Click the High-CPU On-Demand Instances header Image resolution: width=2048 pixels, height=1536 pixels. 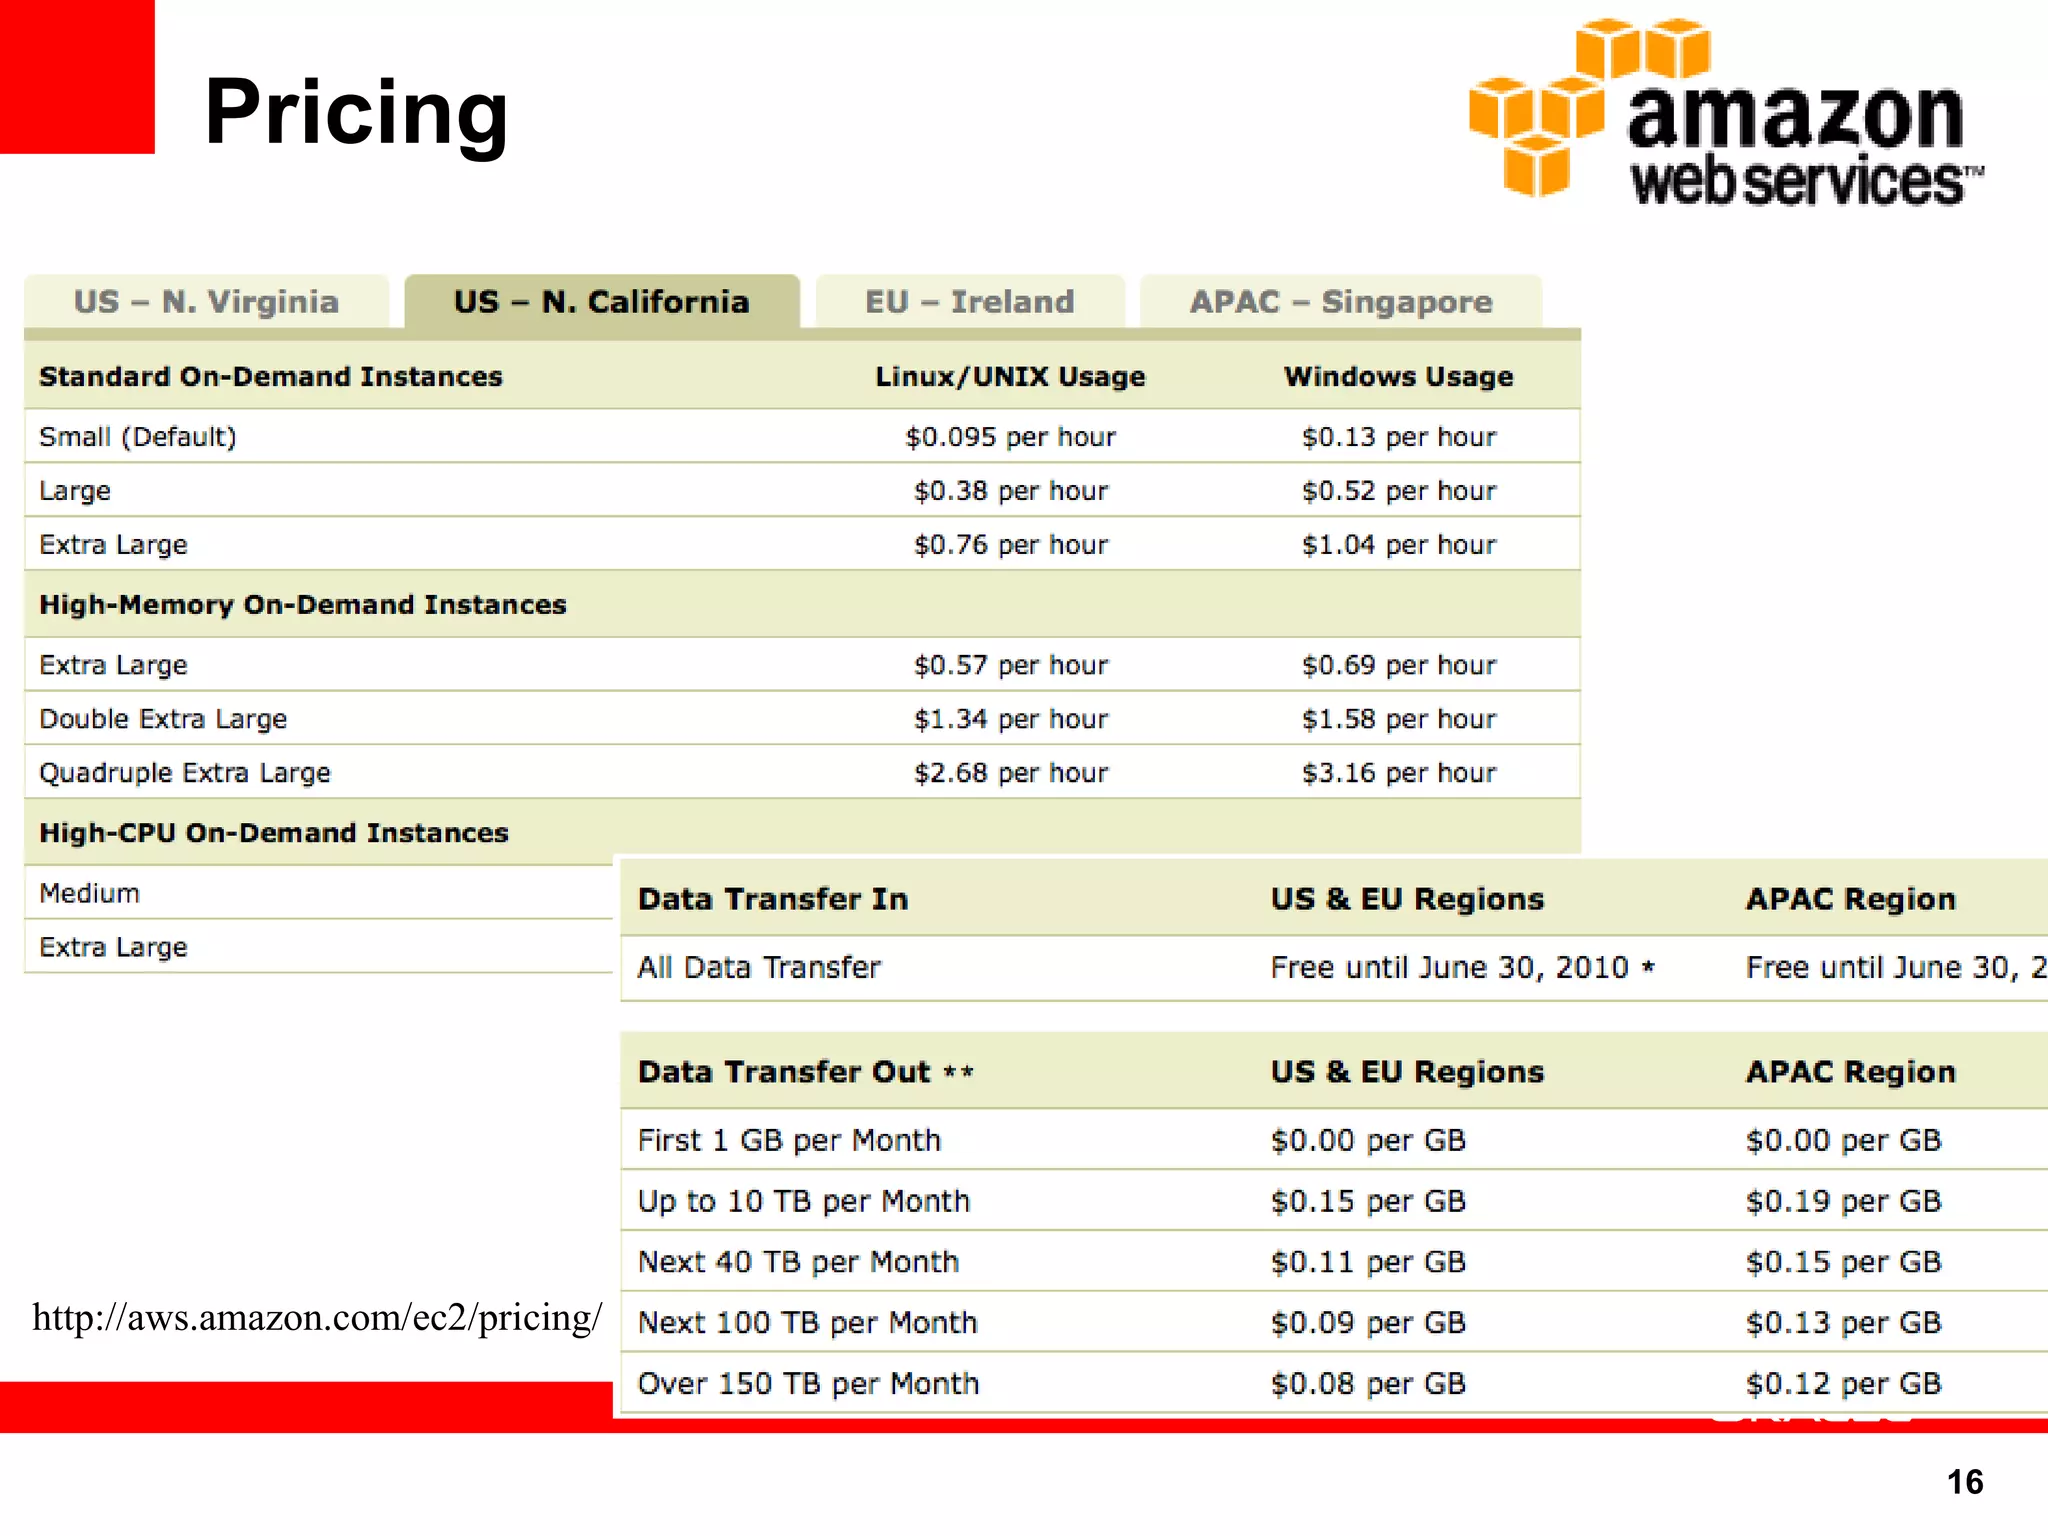(x=274, y=833)
